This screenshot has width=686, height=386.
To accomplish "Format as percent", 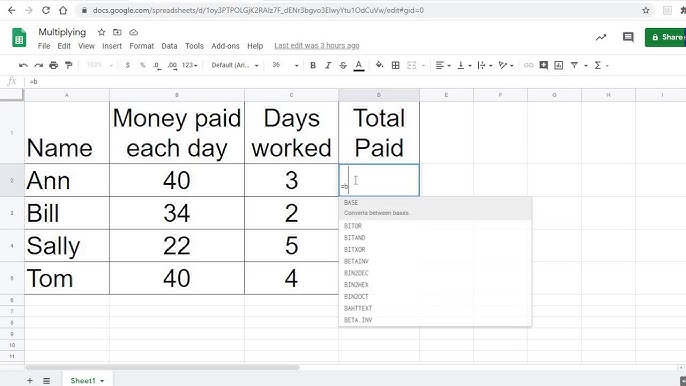I will point(142,65).
